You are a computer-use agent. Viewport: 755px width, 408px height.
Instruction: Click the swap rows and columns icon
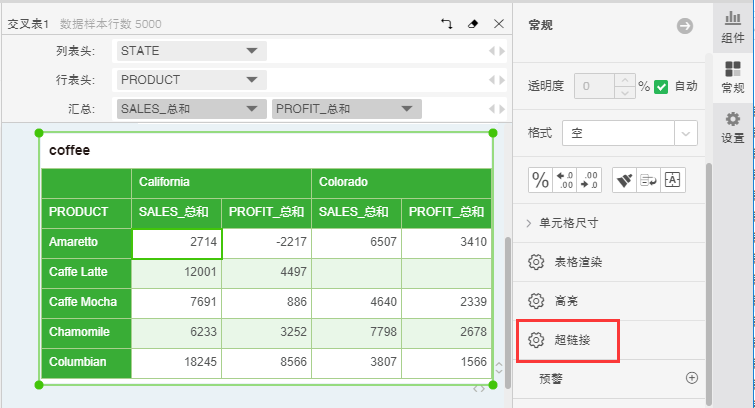tap(447, 23)
